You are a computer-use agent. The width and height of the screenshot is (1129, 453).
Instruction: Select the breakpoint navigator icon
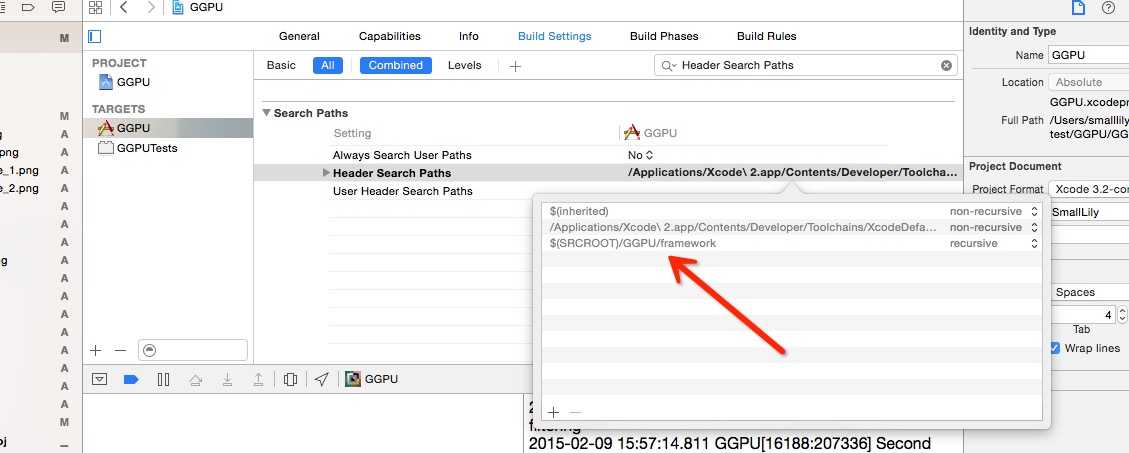pos(27,7)
